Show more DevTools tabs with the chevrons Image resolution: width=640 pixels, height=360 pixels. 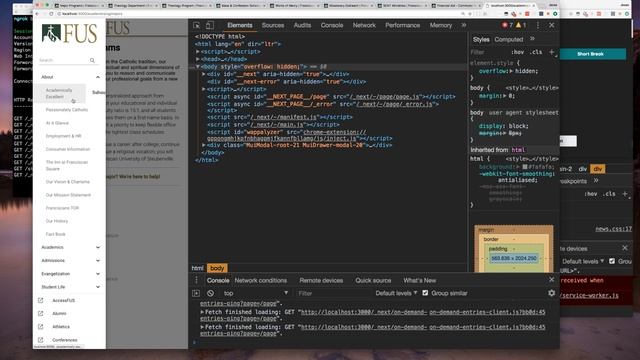coord(464,25)
